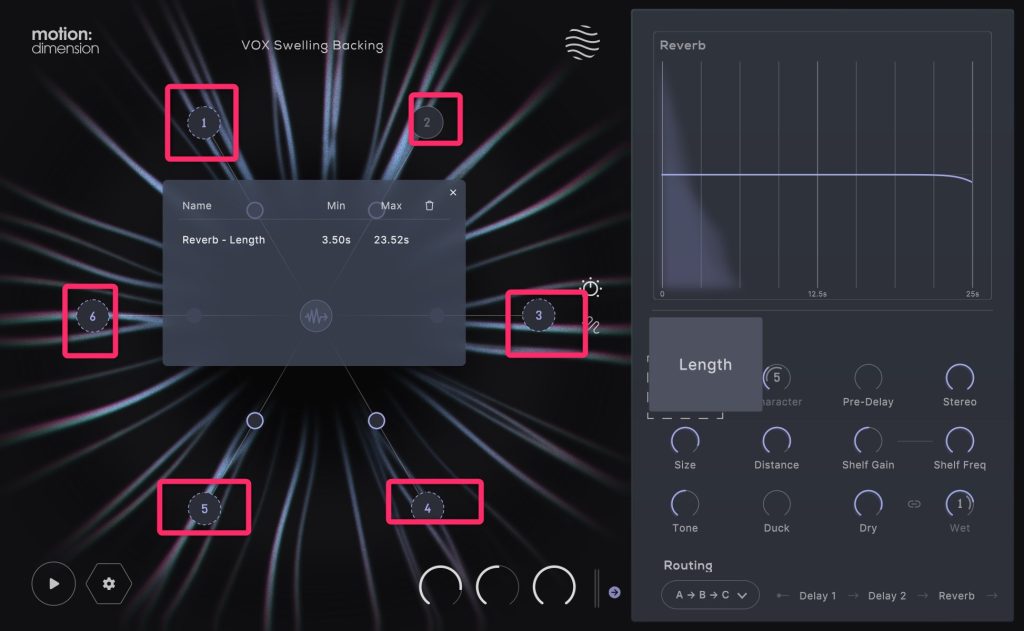Click the Stereo knob
This screenshot has height=631, width=1024.
[x=959, y=378]
